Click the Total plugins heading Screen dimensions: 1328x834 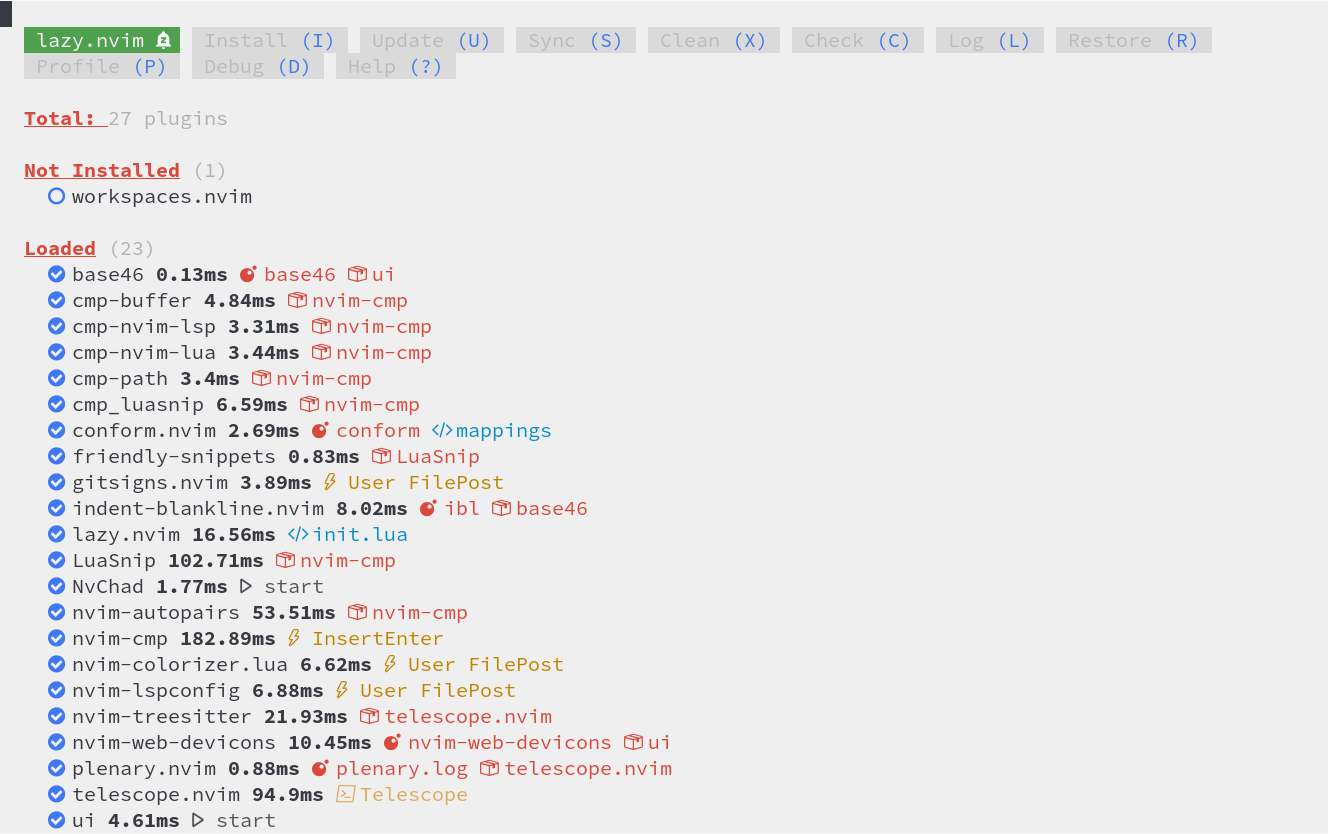[x=60, y=118]
